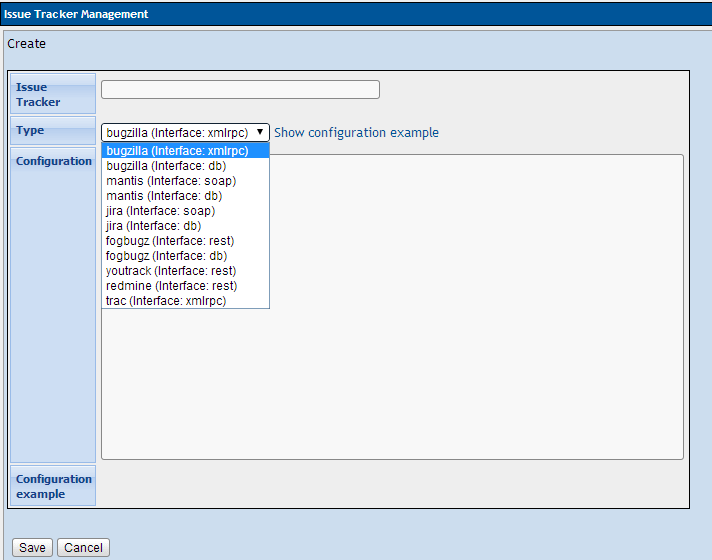Pick fogbugz (Interface: db) option

(185, 256)
